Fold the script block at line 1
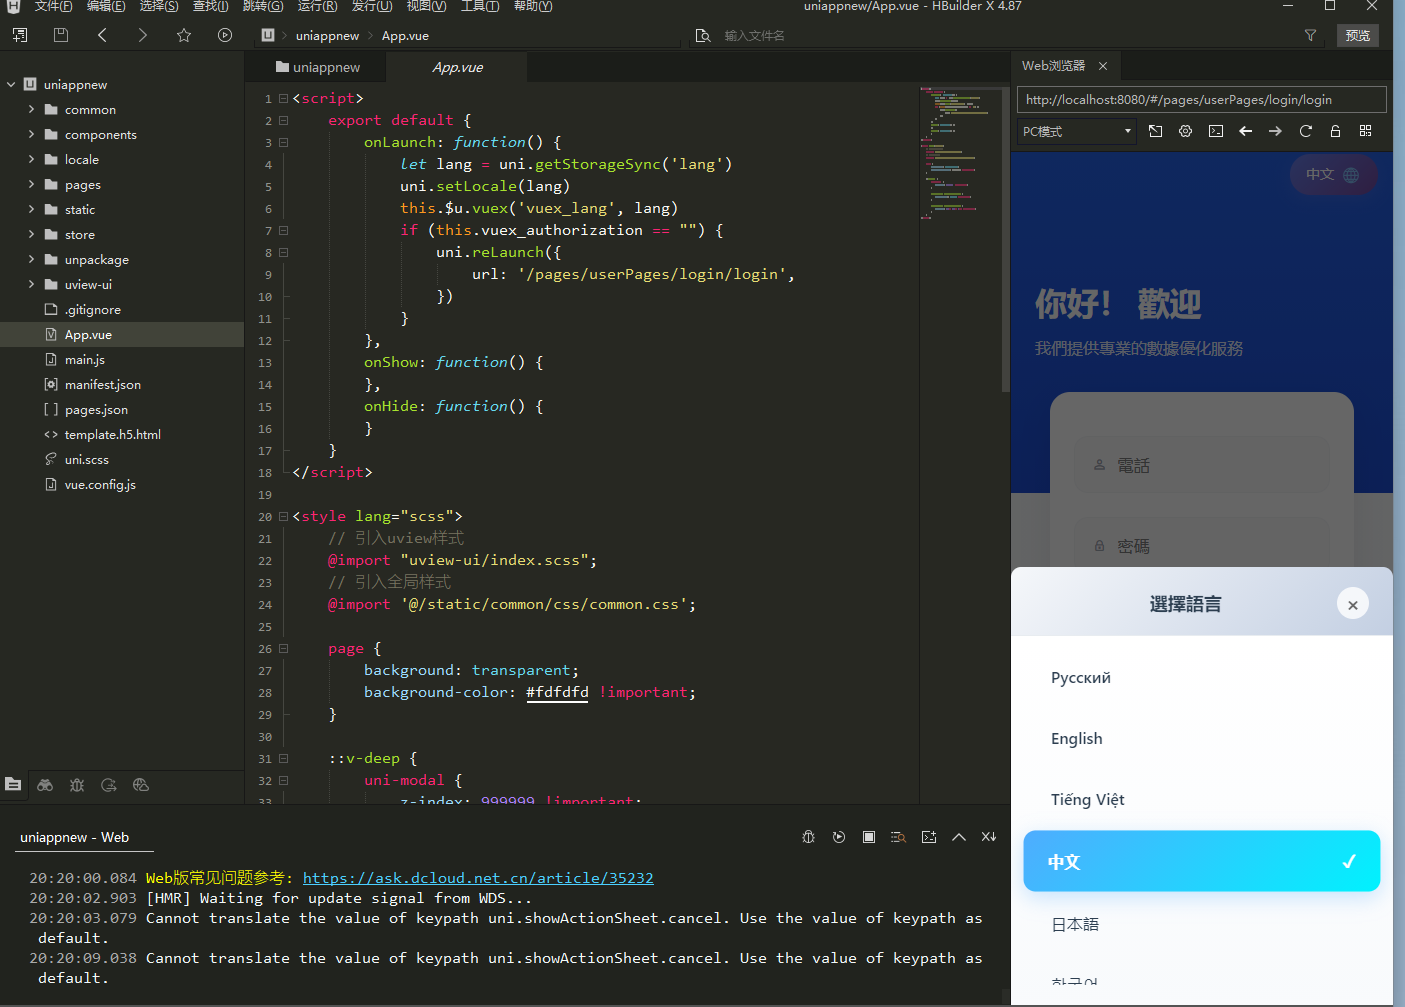Image resolution: width=1405 pixels, height=1007 pixels. click(283, 98)
